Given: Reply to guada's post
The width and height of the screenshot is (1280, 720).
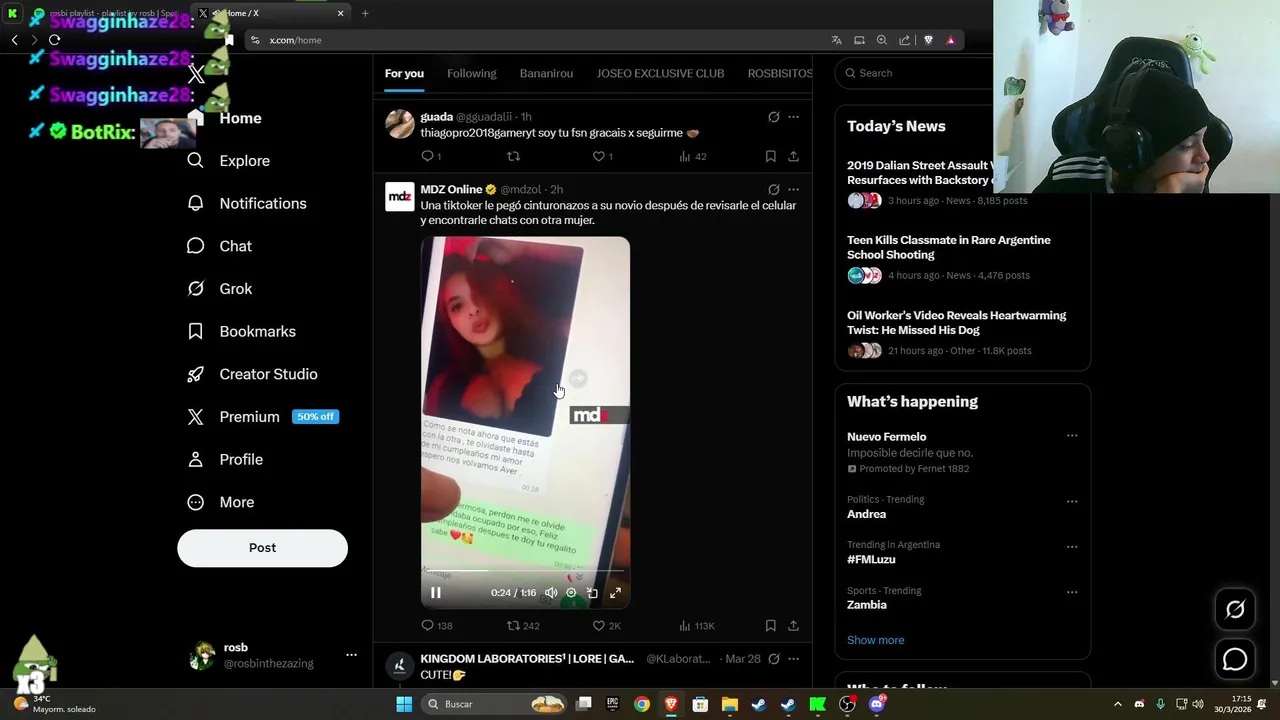Looking at the screenshot, I should 431,156.
